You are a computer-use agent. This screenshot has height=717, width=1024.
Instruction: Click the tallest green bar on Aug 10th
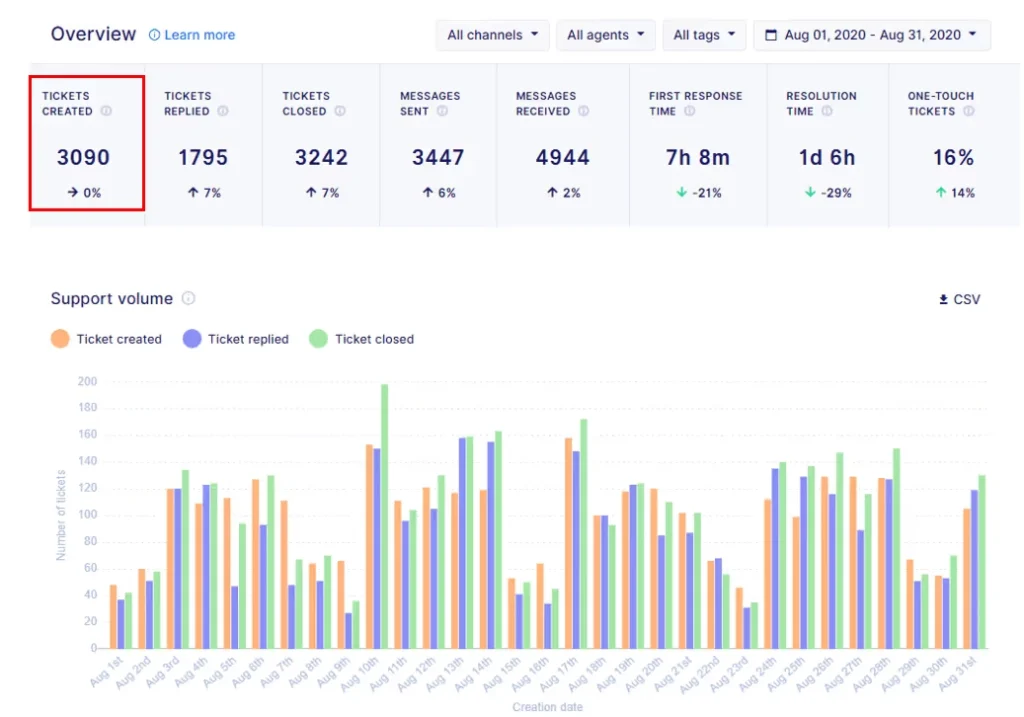384,515
